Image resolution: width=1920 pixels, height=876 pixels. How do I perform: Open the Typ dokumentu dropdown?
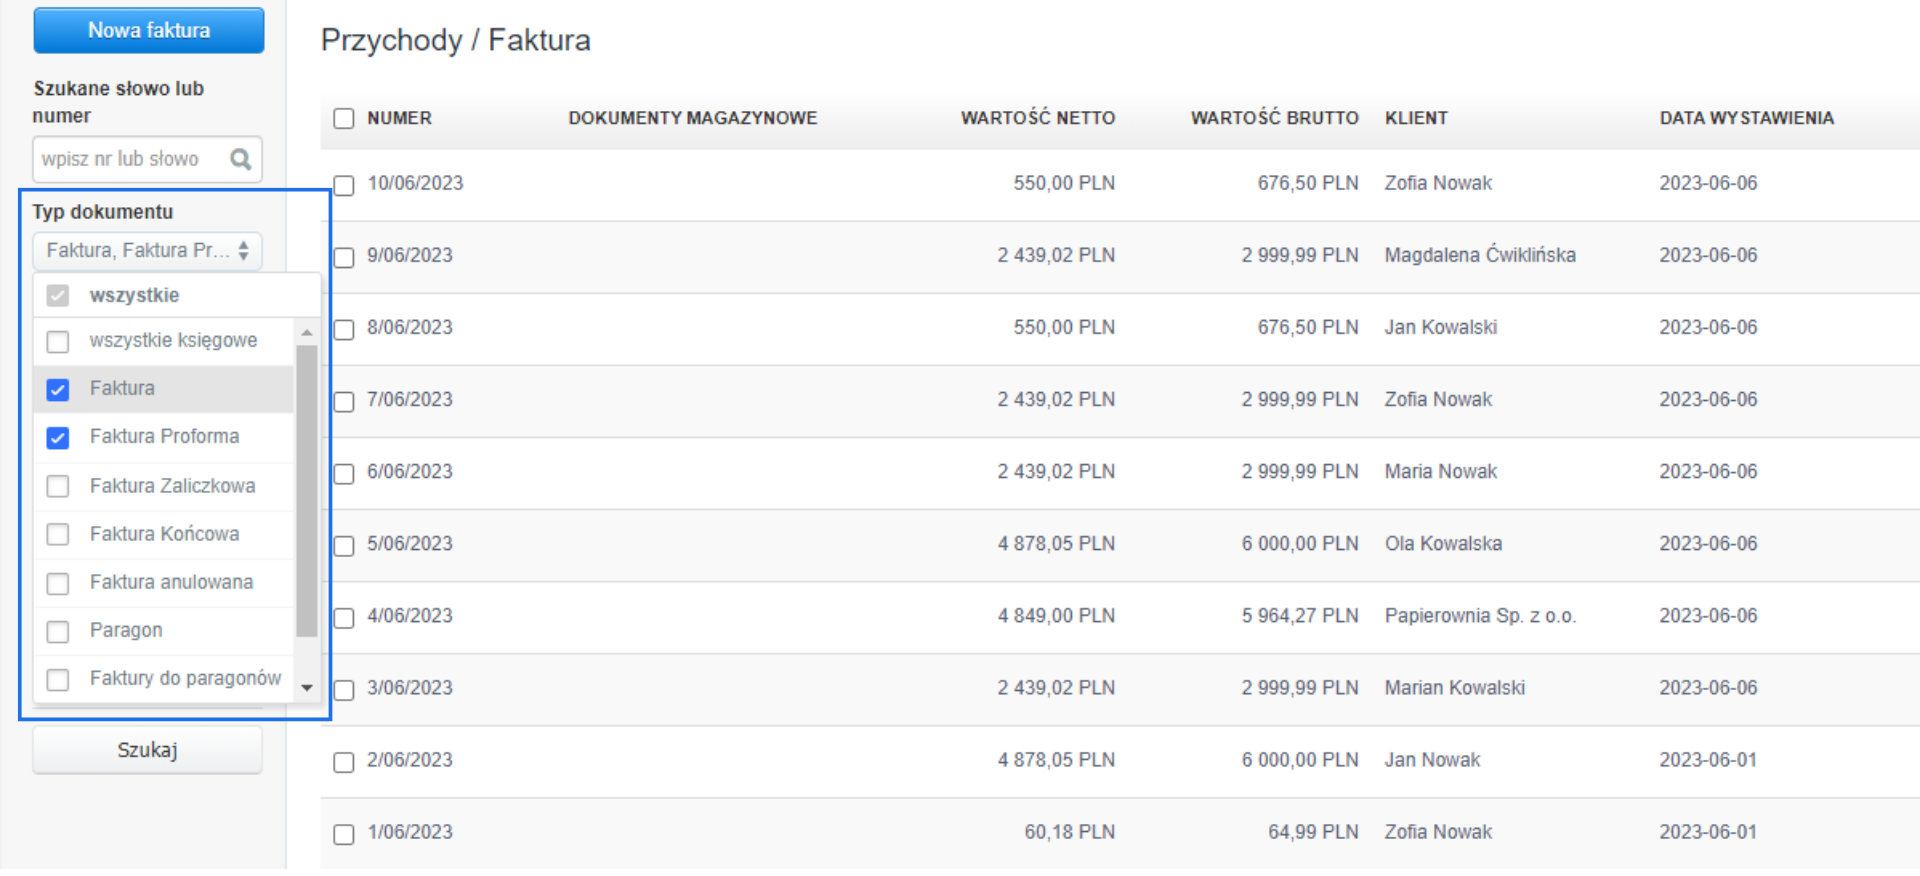click(x=147, y=251)
